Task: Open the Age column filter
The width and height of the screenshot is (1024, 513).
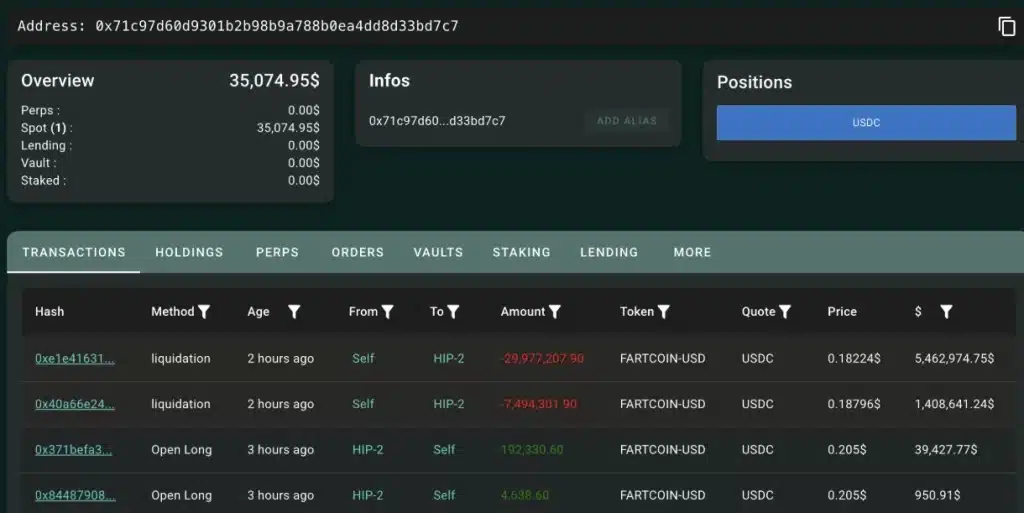Action: pyautogui.click(x=294, y=312)
